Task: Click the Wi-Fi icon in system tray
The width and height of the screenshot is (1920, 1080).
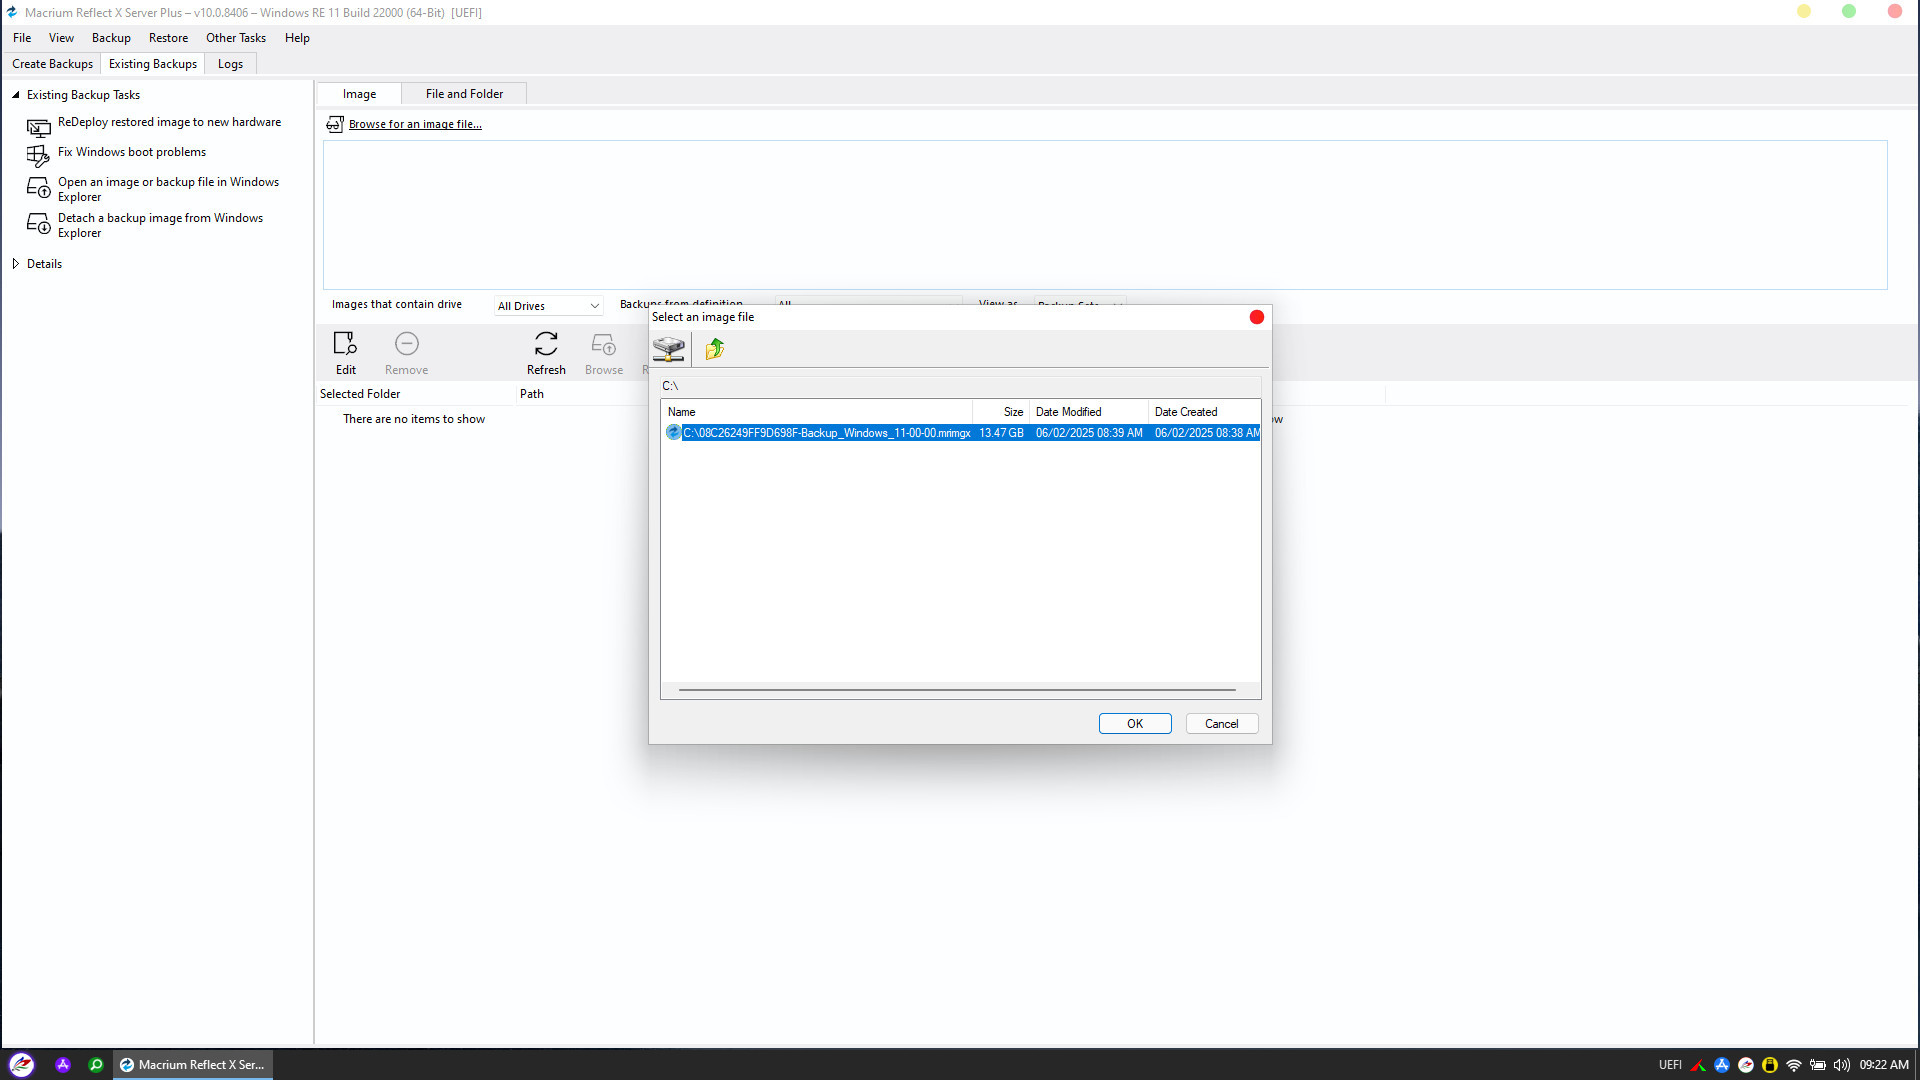Action: (1793, 1065)
